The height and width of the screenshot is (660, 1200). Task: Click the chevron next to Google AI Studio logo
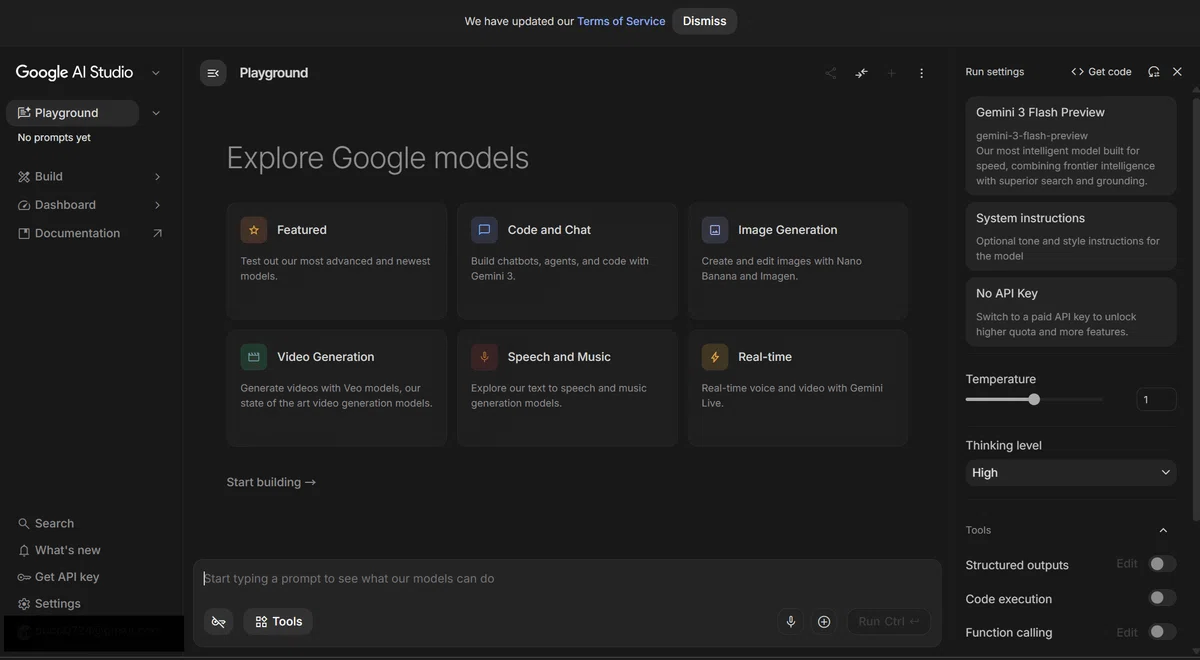(x=156, y=73)
